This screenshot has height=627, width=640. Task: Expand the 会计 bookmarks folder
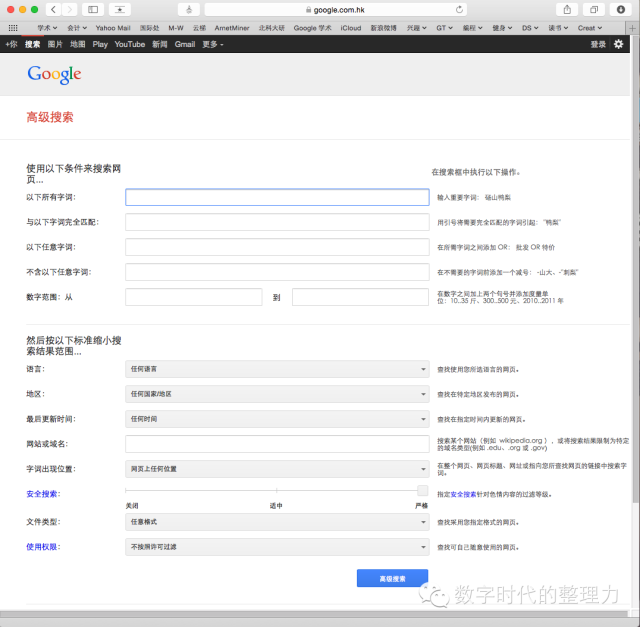pyautogui.click(x=77, y=28)
